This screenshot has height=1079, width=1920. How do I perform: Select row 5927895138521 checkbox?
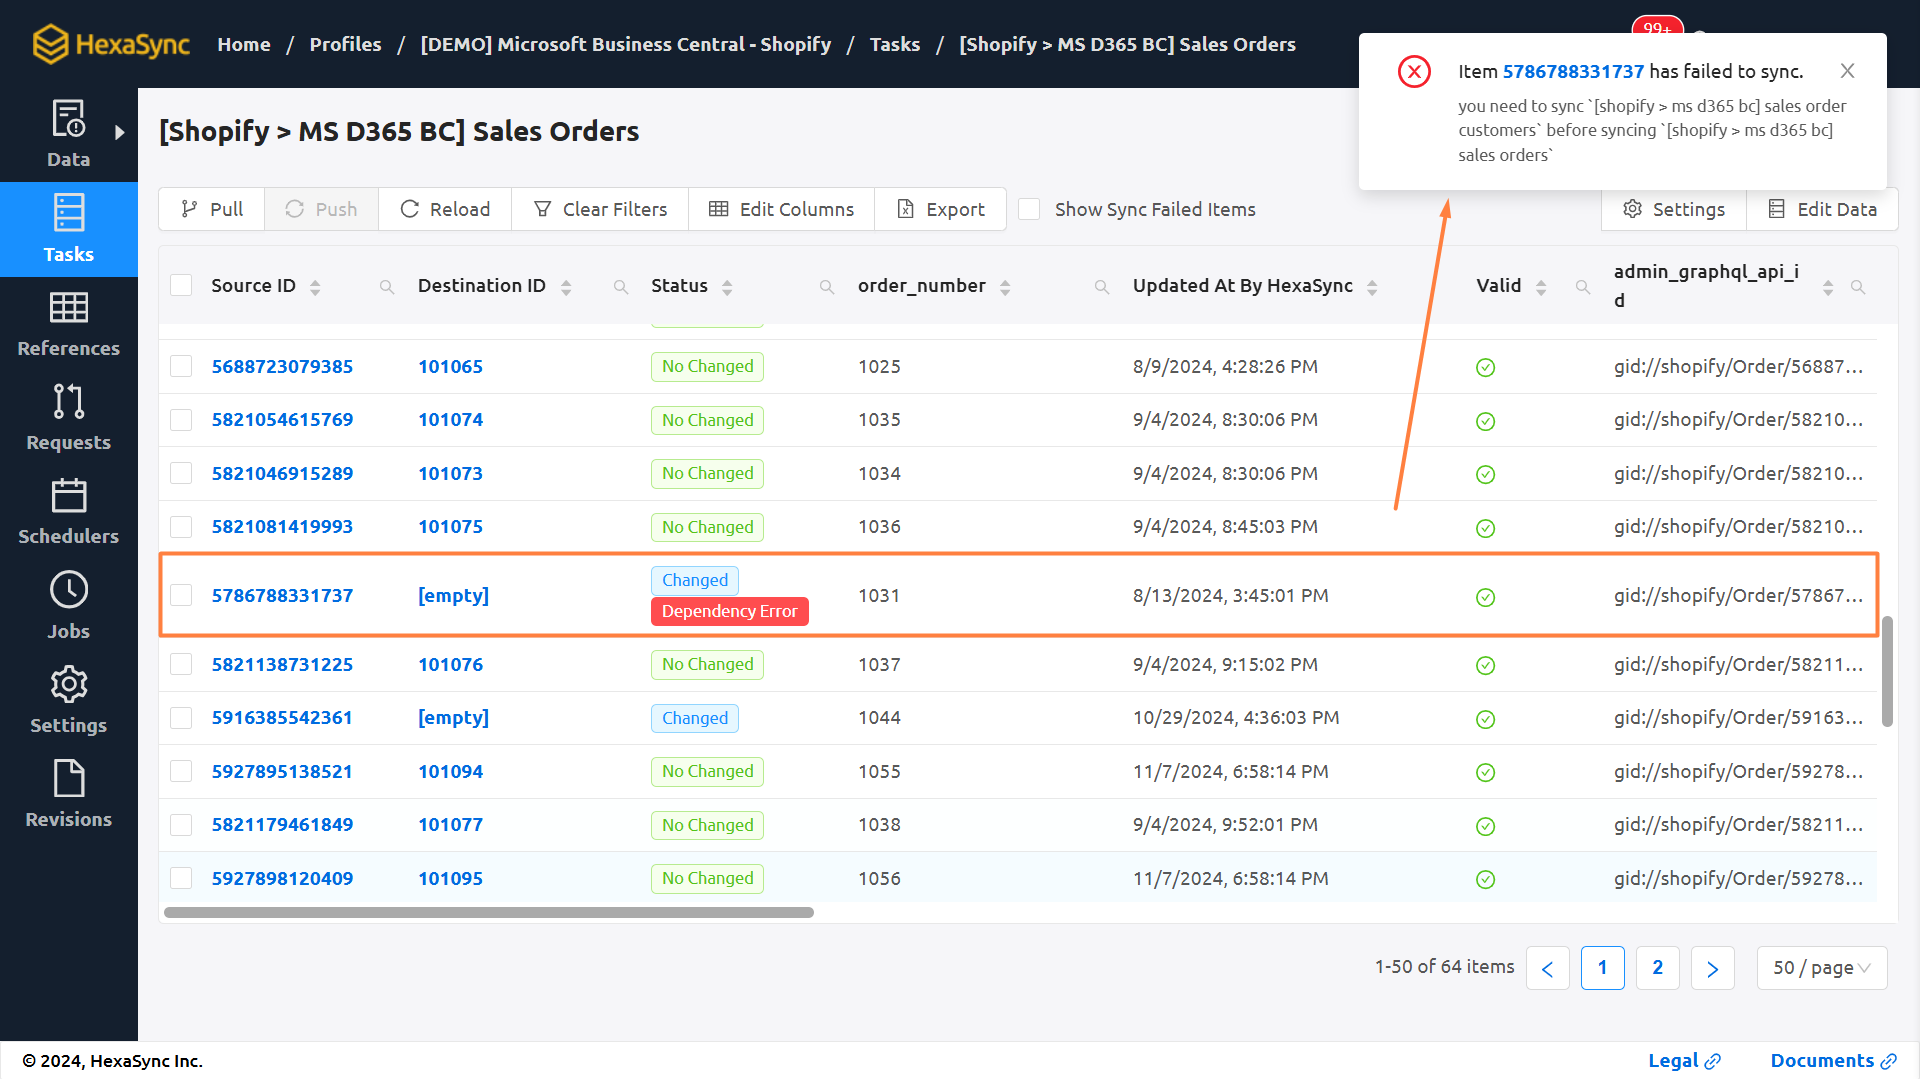point(181,771)
